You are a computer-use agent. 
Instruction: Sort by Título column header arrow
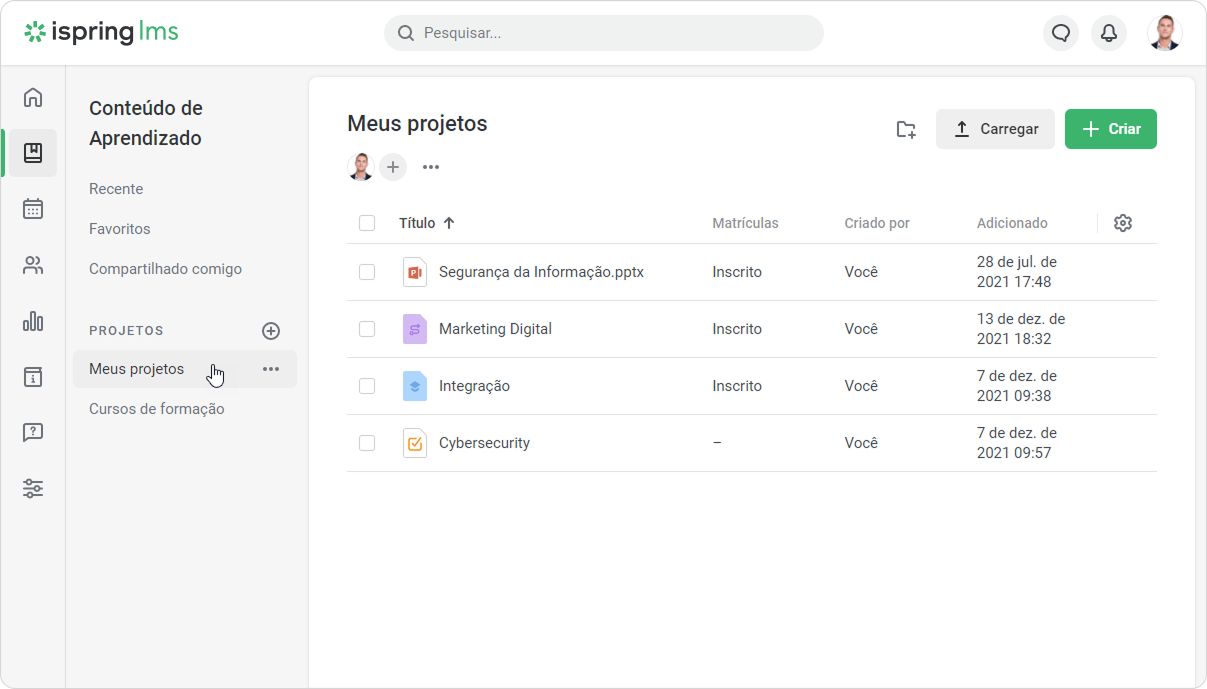(x=448, y=223)
